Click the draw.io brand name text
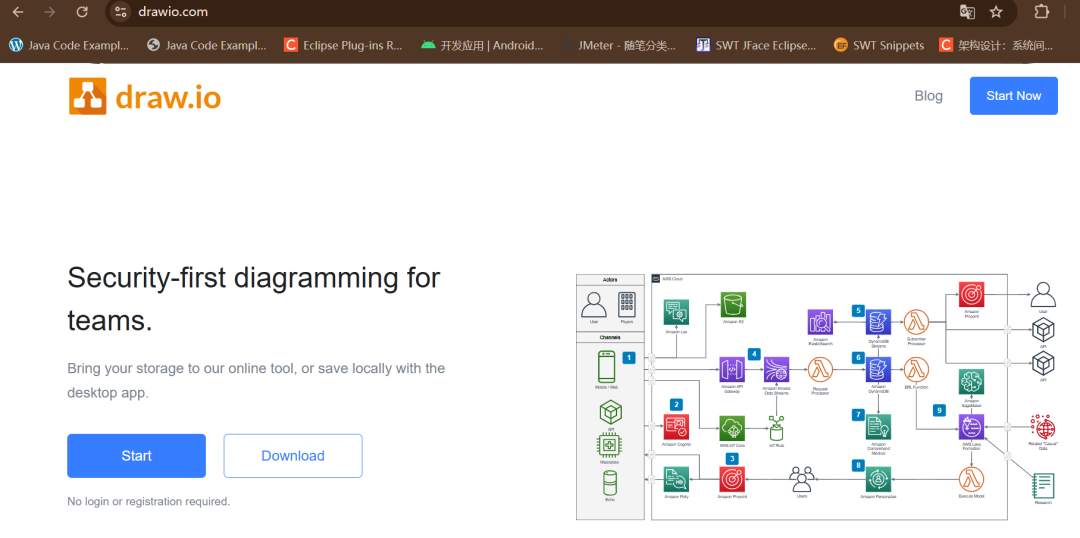Image resolution: width=1080 pixels, height=538 pixels. (168, 98)
